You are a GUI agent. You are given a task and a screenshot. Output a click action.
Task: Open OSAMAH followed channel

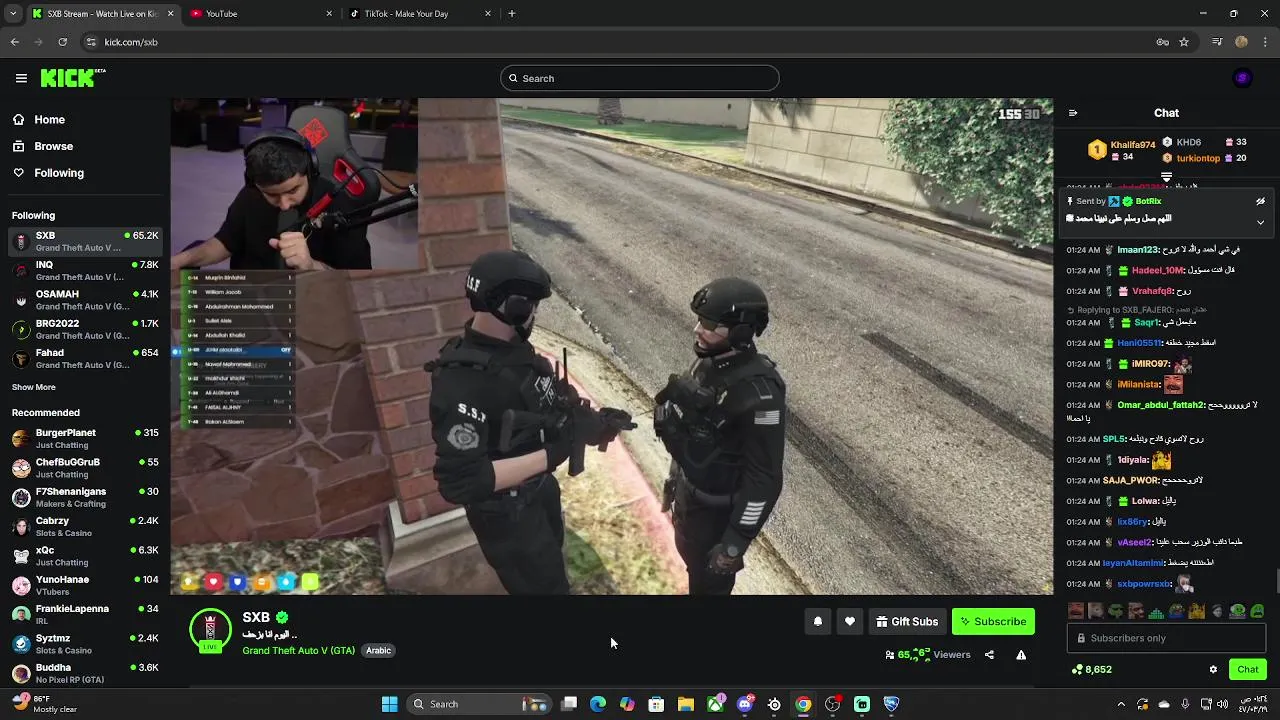(85, 300)
